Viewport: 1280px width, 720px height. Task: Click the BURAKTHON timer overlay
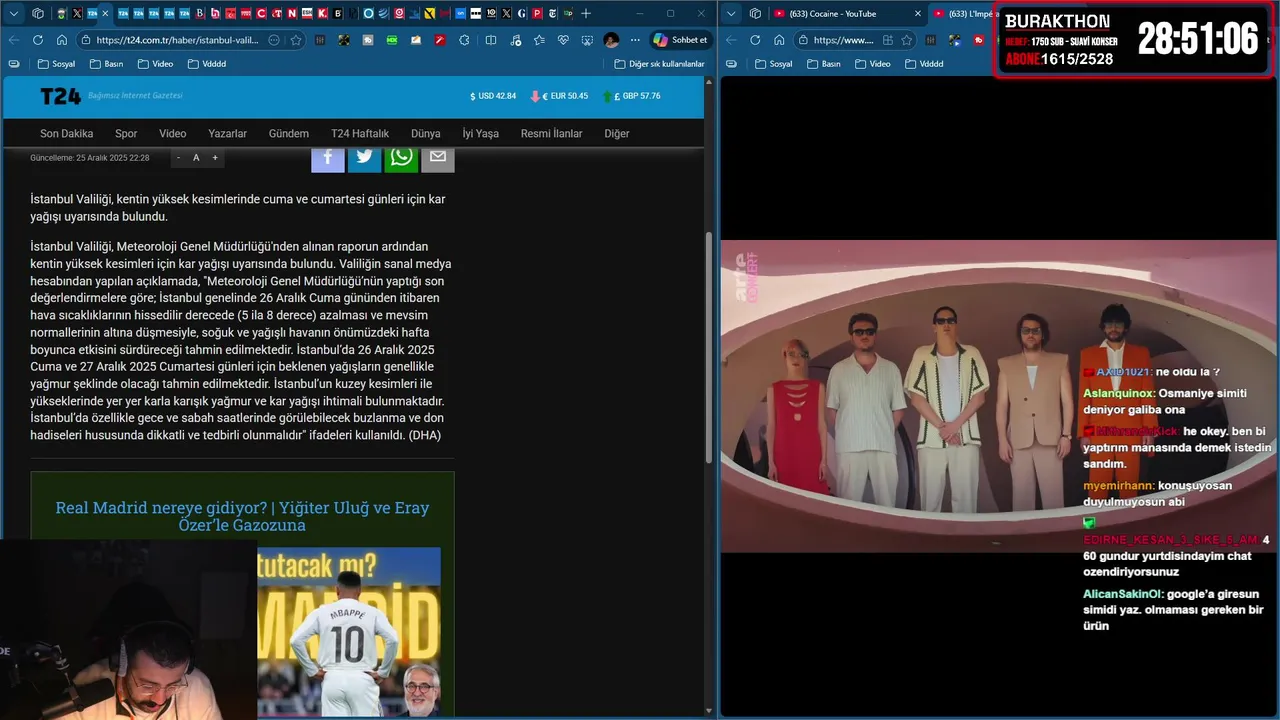click(x=1134, y=40)
